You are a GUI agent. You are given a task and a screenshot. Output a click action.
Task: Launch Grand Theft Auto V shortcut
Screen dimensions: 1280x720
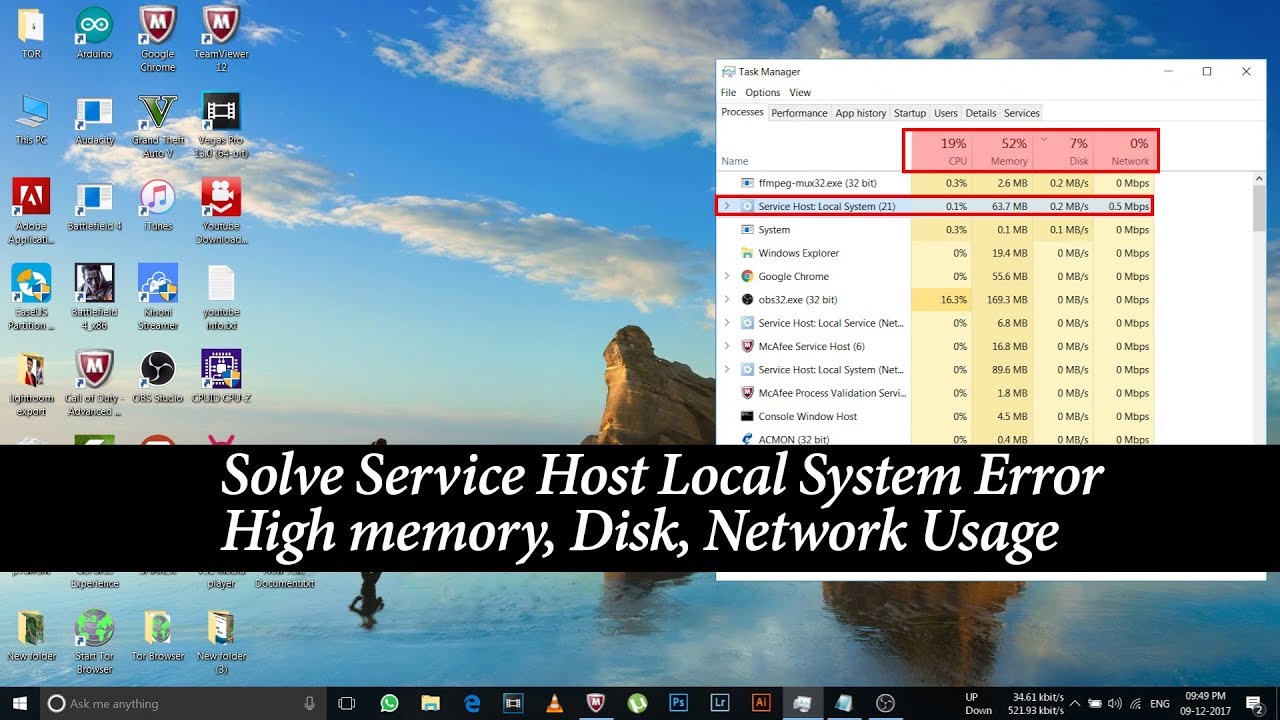pos(158,125)
